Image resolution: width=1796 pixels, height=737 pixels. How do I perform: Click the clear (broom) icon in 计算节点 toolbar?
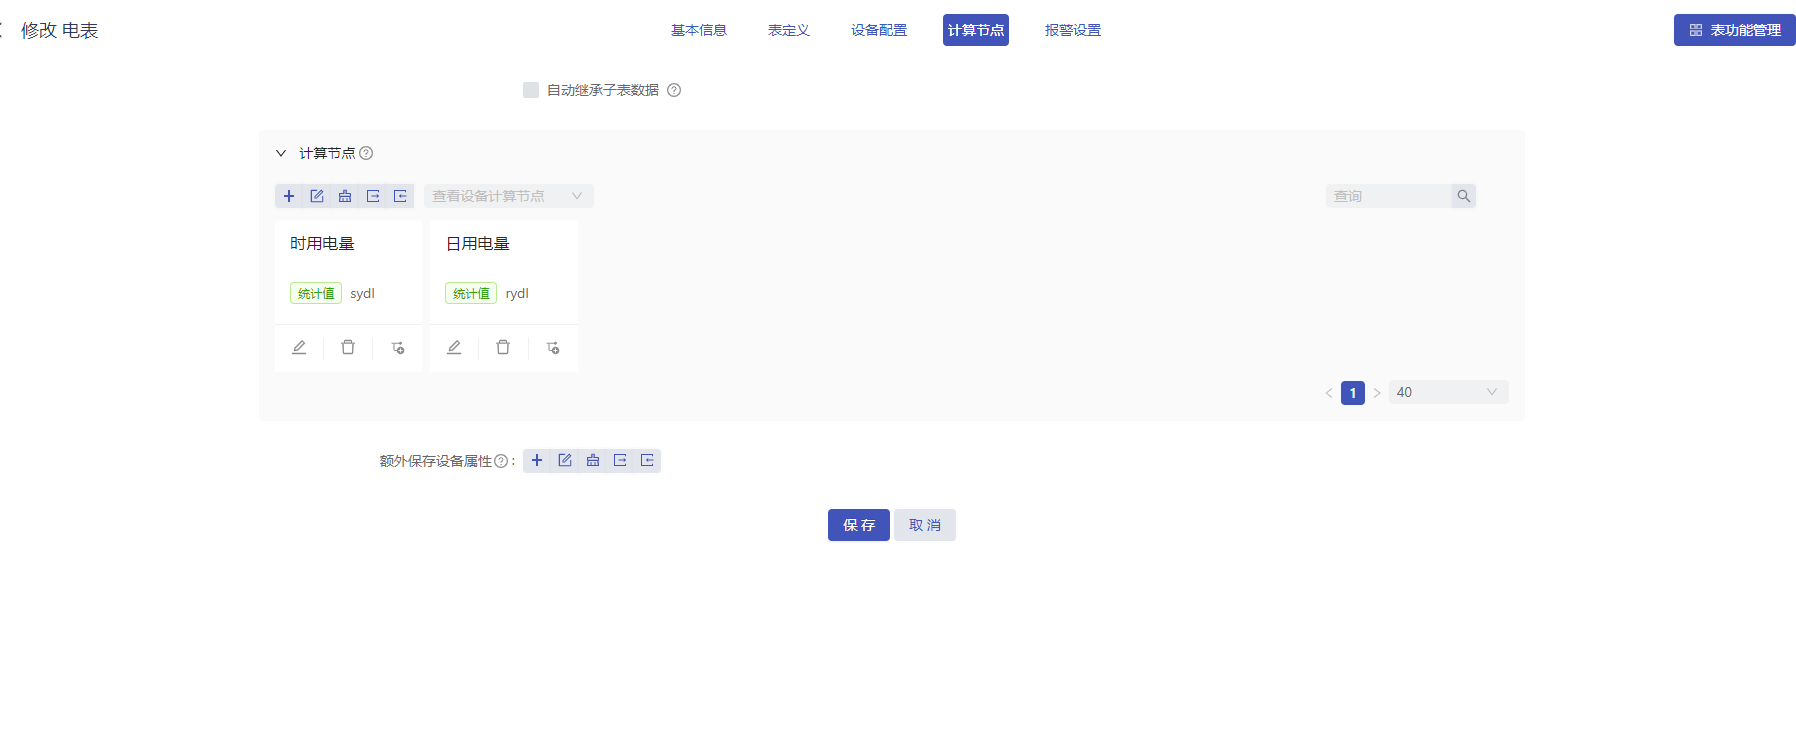[x=345, y=196]
